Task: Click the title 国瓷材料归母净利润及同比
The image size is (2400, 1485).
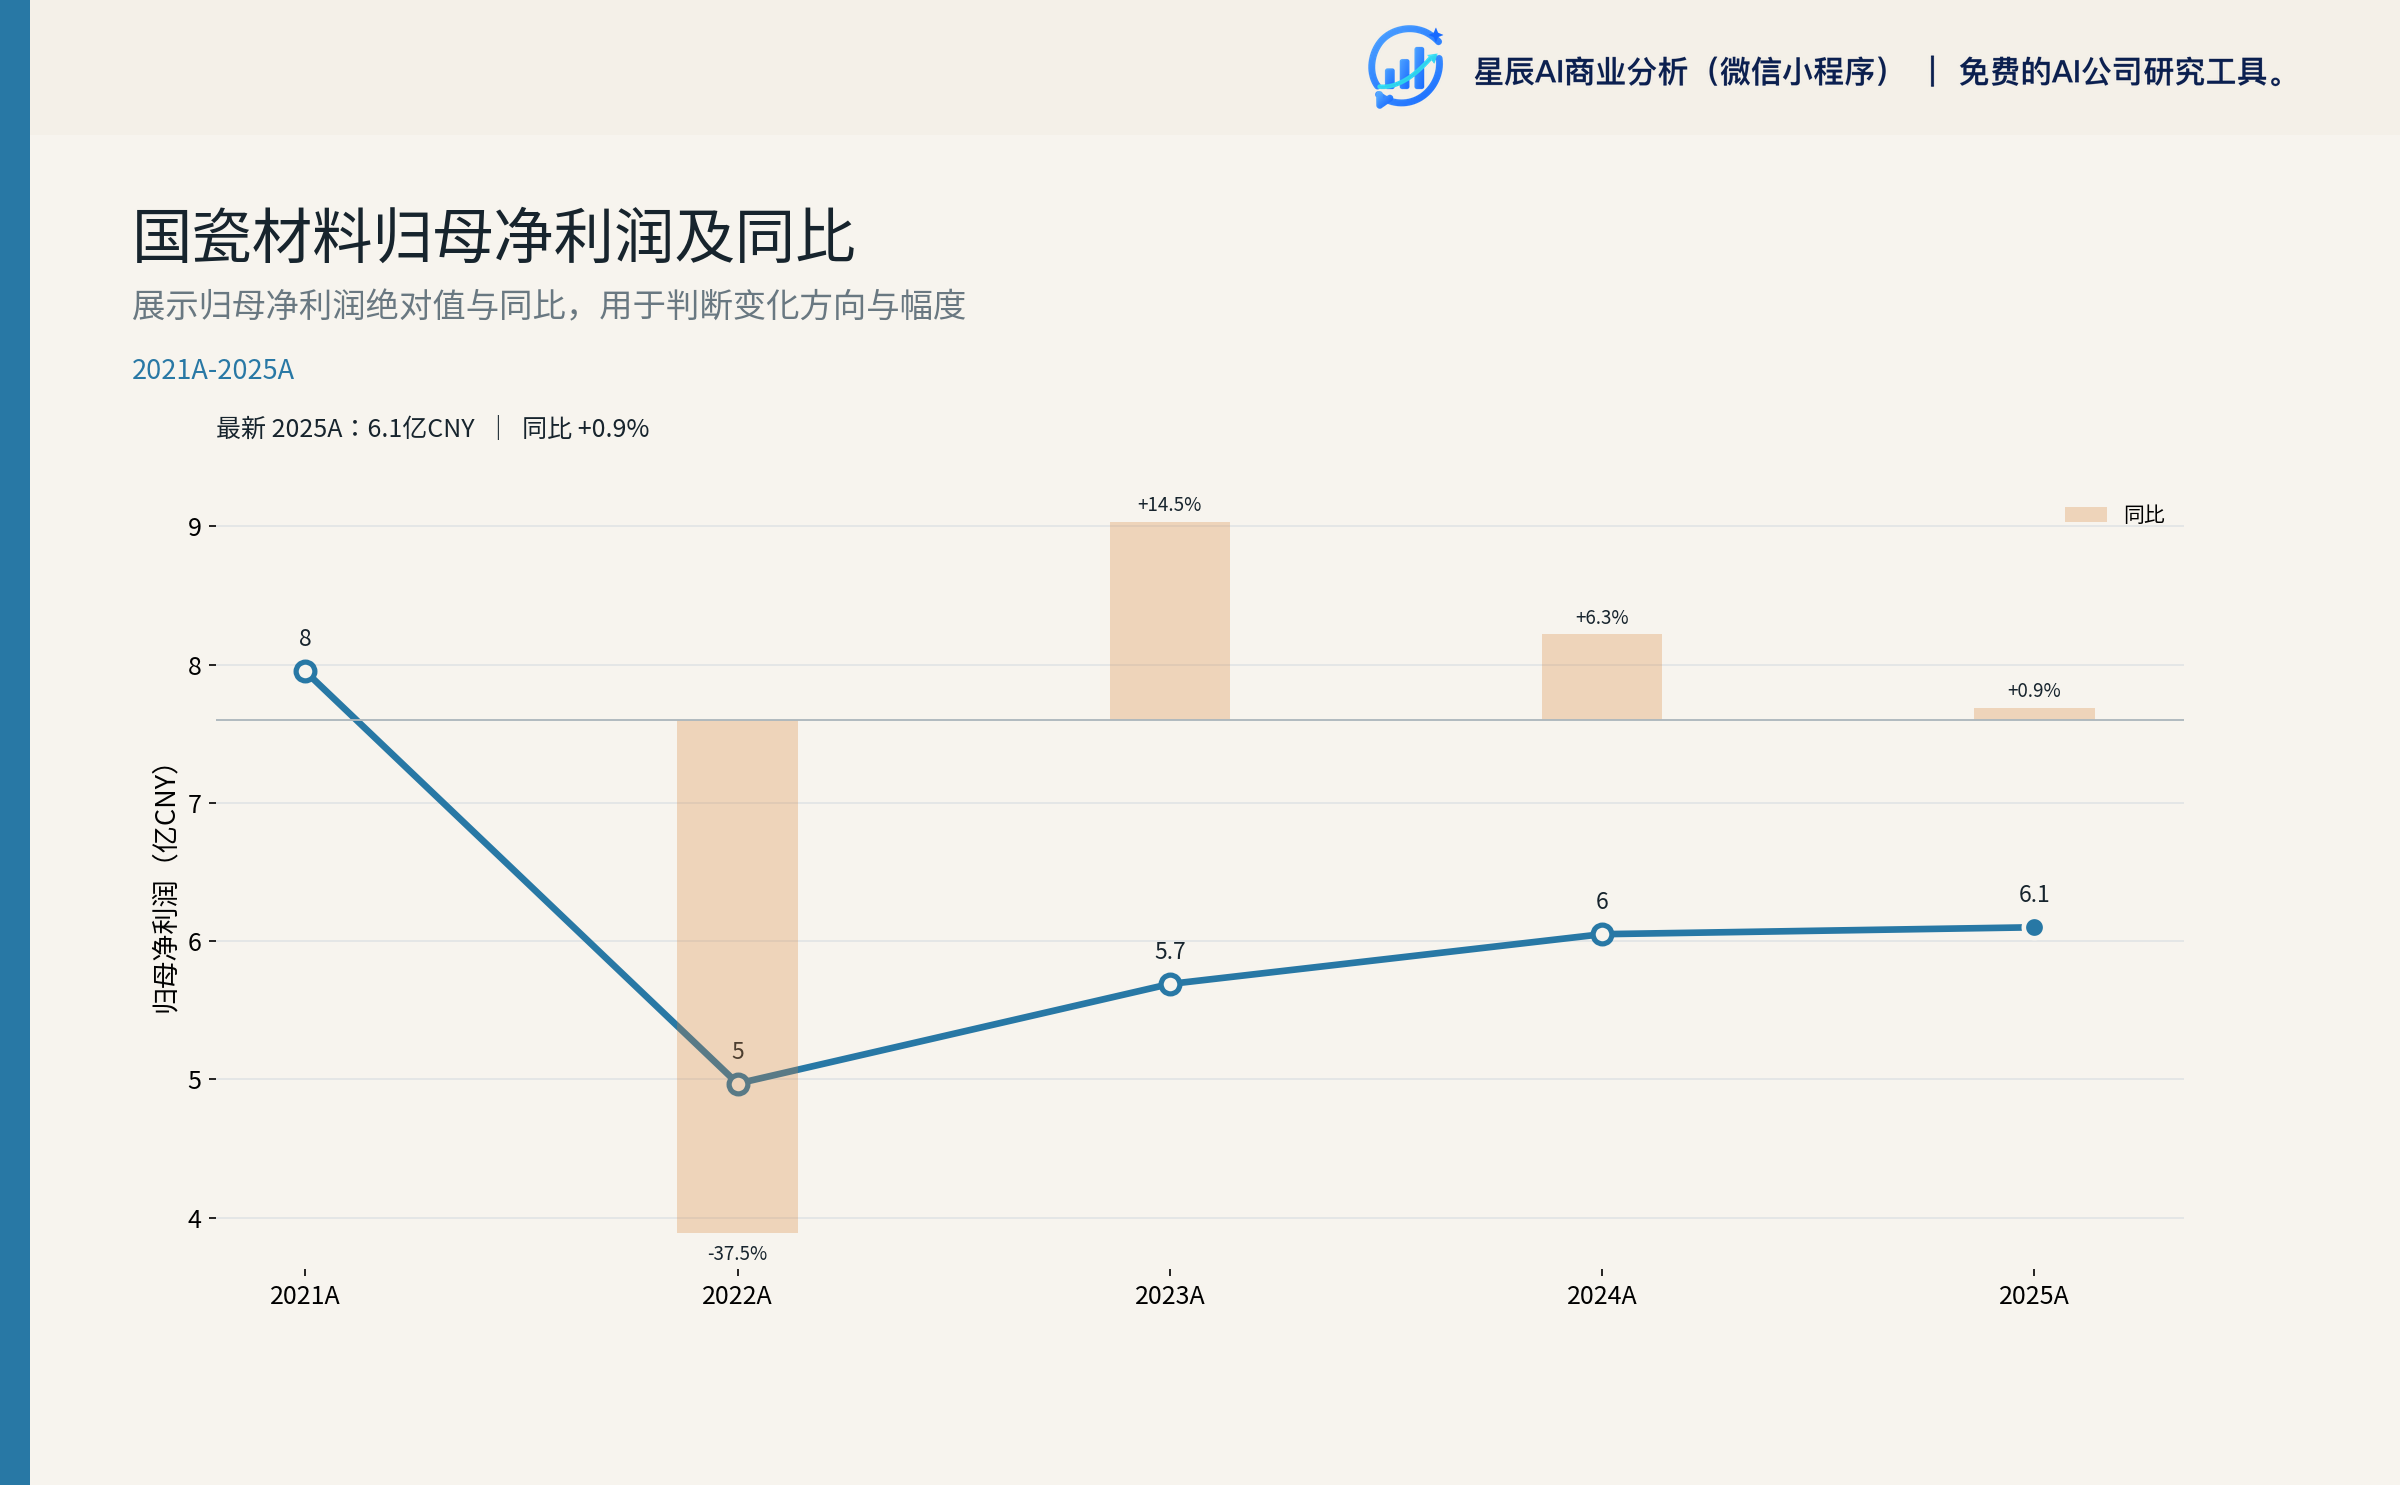Action: pos(494,237)
